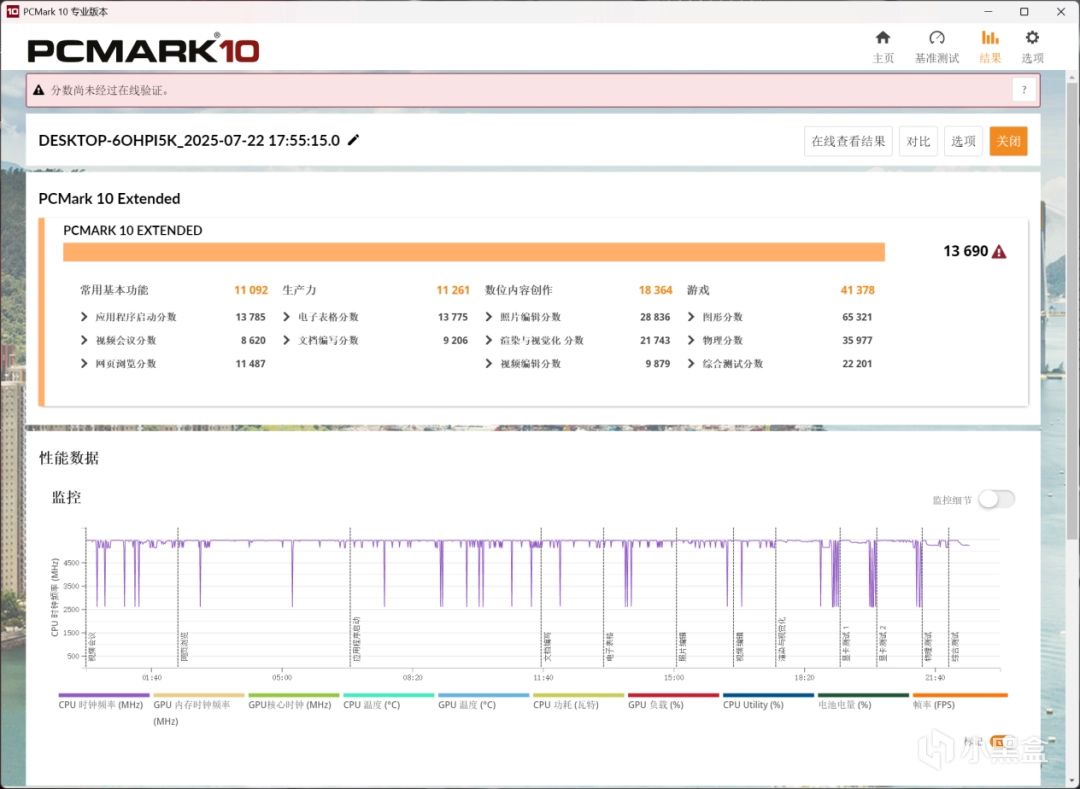Click the warning icon in the pink banner
This screenshot has width=1080, height=789.
39,90
